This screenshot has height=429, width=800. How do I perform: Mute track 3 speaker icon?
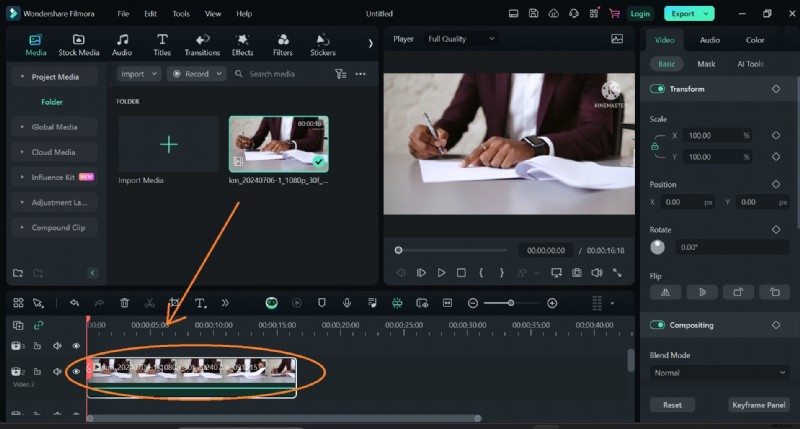click(57, 346)
